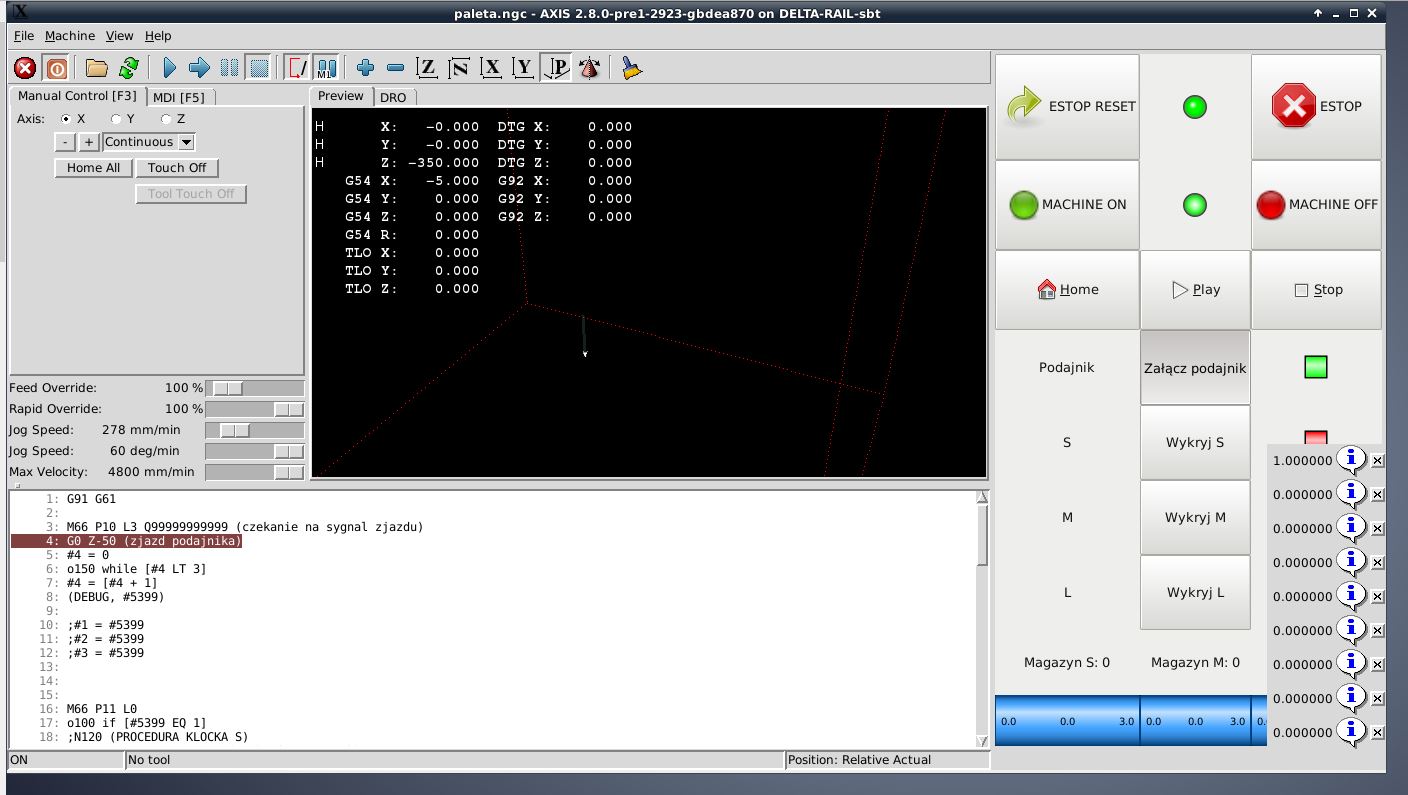Viewport: 1408px width, 795px height.
Task: Switch to the DRO tab
Action: tap(393, 97)
